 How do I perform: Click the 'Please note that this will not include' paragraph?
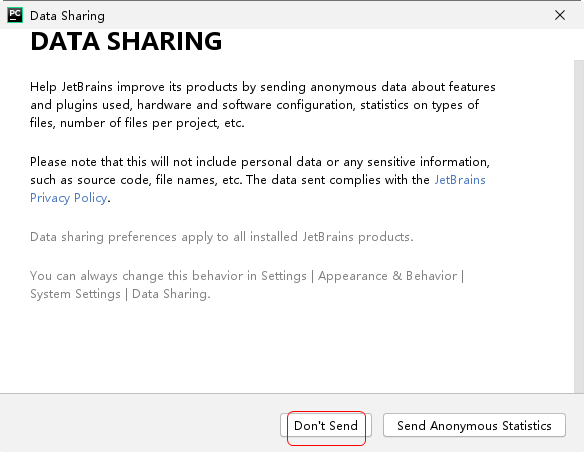pyautogui.click(x=260, y=180)
